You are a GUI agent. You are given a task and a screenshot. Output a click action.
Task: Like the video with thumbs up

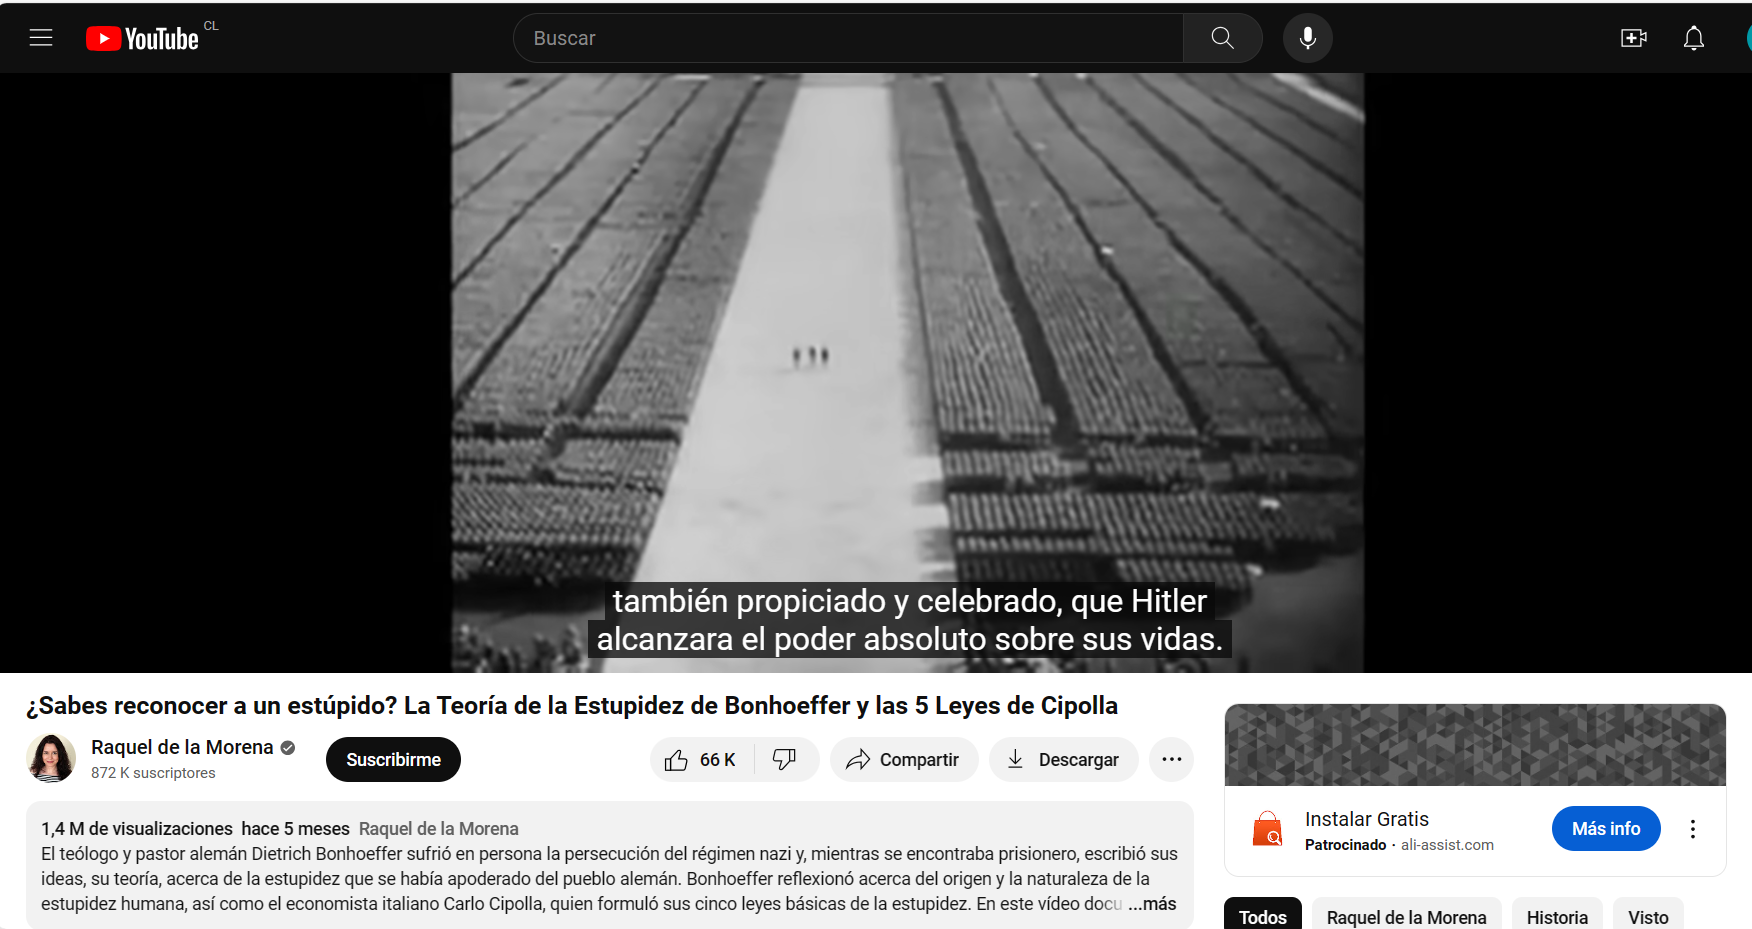tap(702, 760)
